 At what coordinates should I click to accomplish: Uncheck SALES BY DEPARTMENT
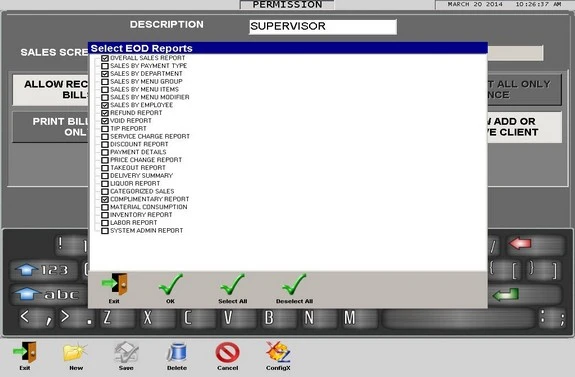(x=105, y=74)
